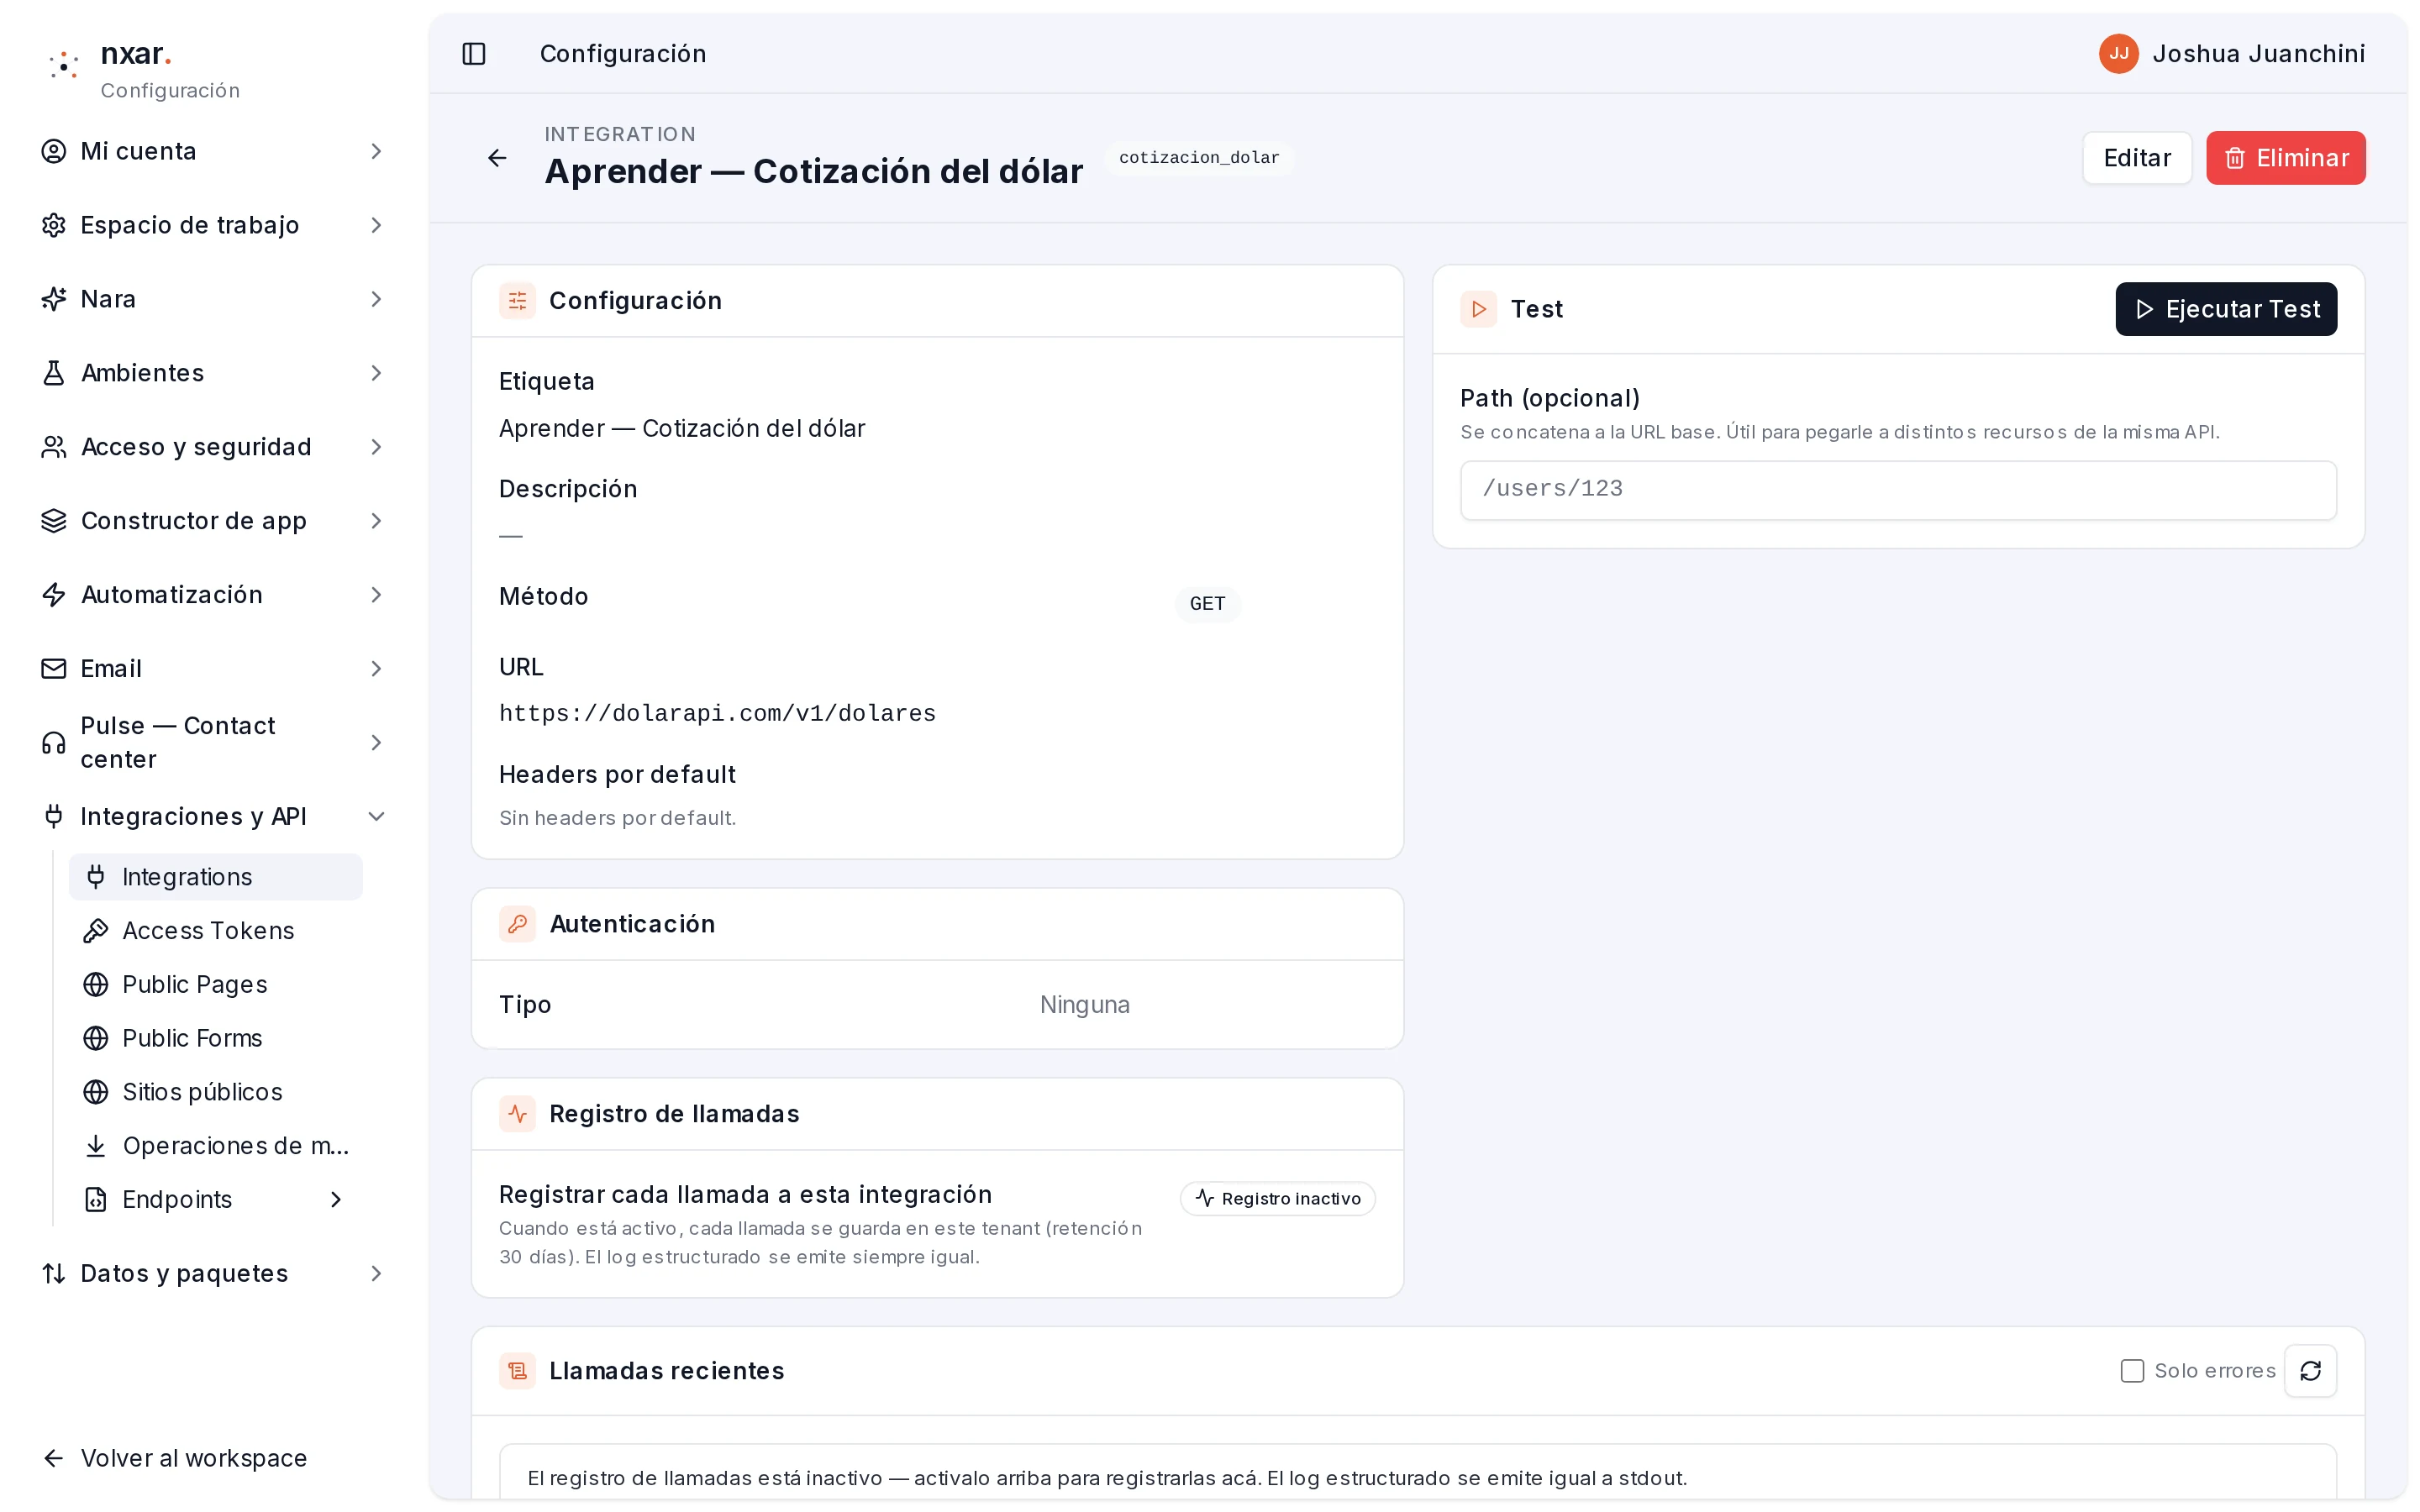Click the Autenticación key icon
The width and height of the screenshot is (2420, 1512).
click(517, 924)
